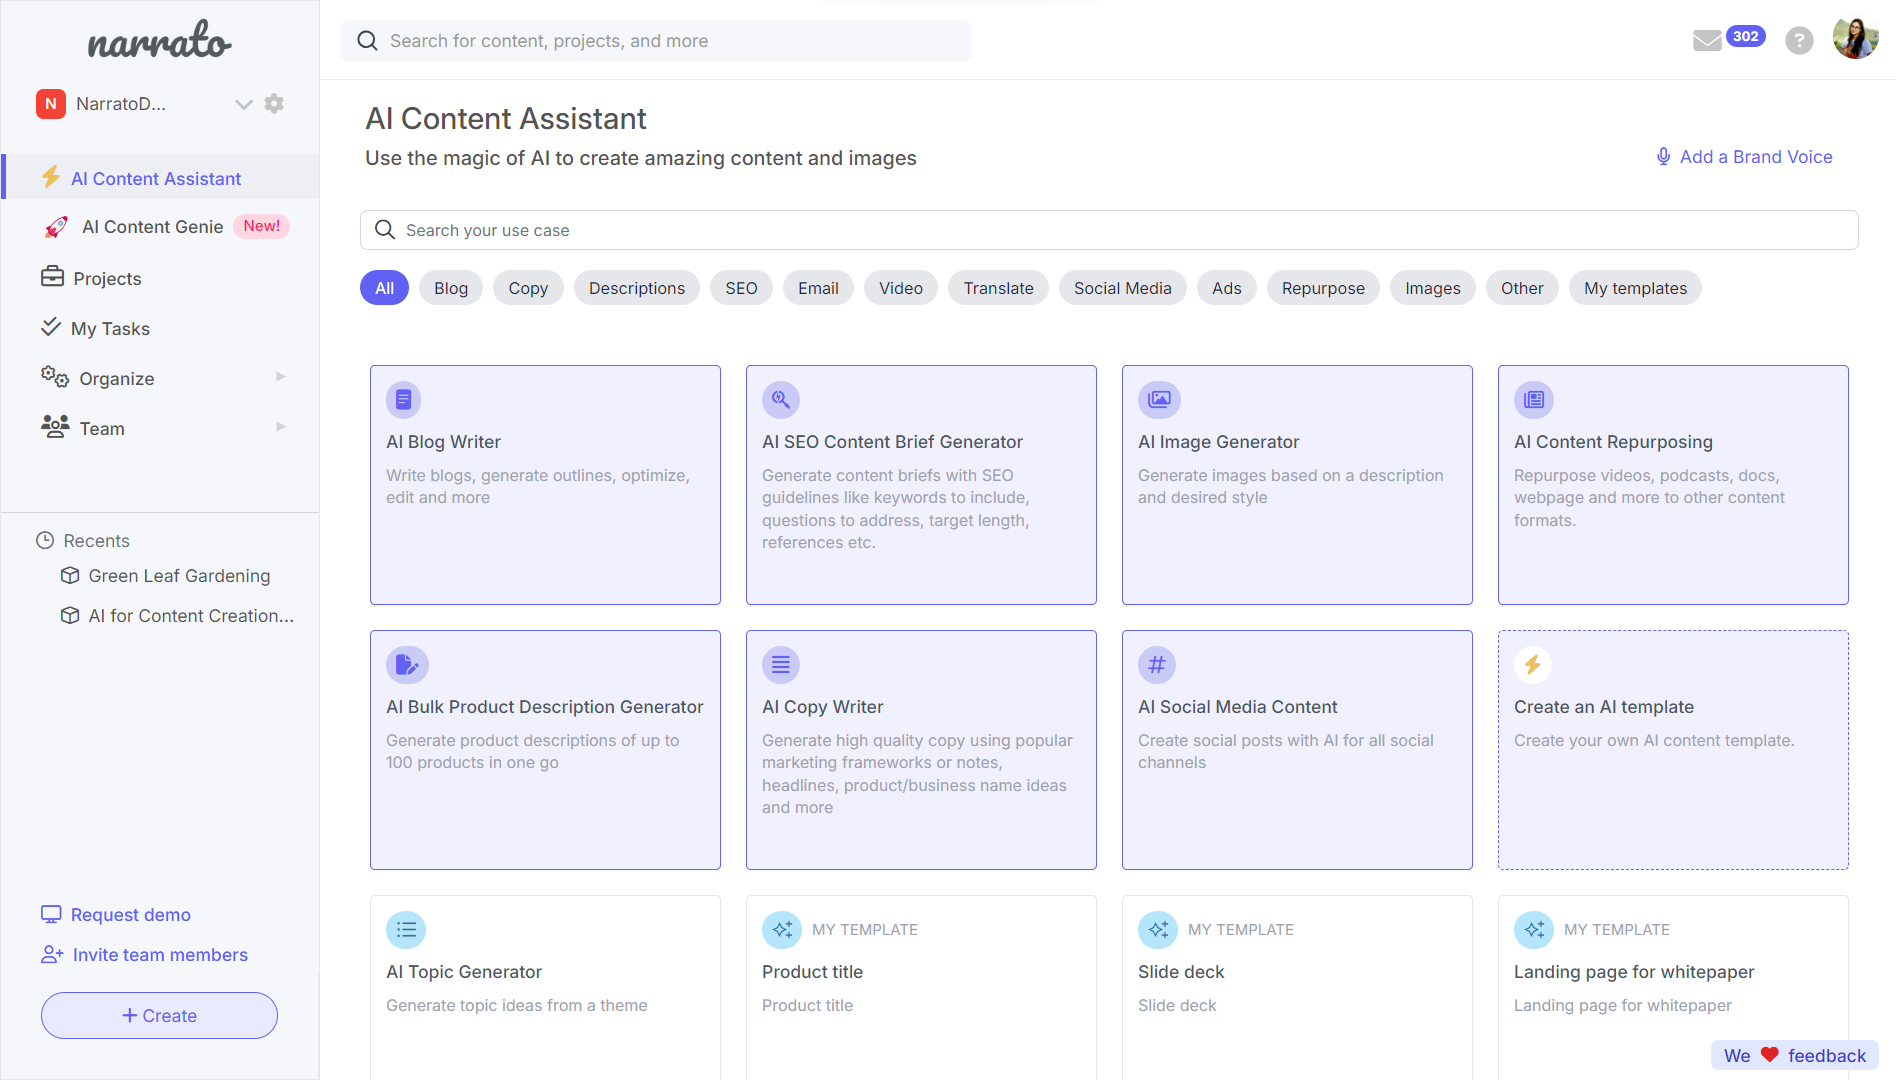Click the rocket icon for AI Content Genie

(x=56, y=227)
